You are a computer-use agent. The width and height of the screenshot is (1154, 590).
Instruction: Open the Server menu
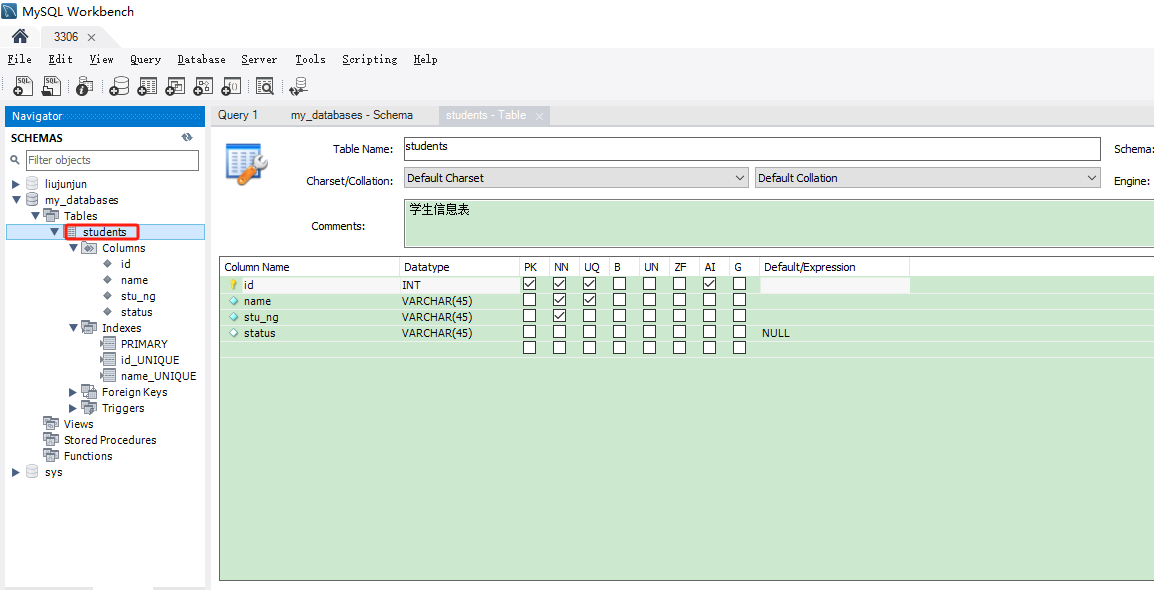(x=259, y=60)
